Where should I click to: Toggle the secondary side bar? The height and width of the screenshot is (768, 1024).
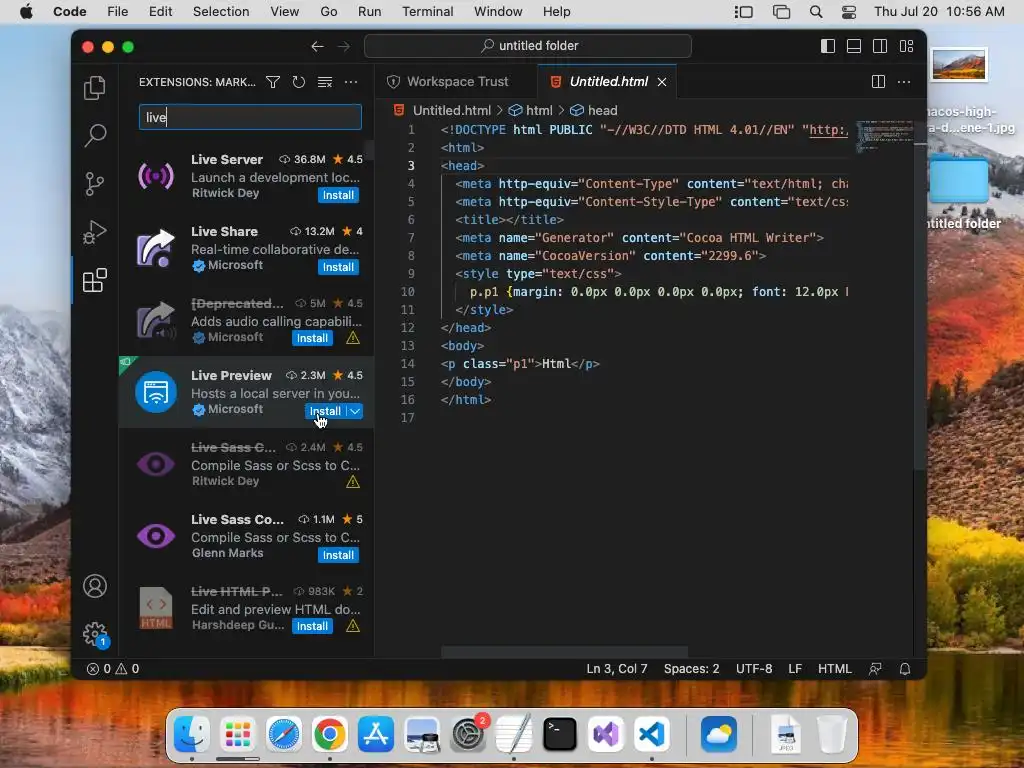pyautogui.click(x=880, y=46)
